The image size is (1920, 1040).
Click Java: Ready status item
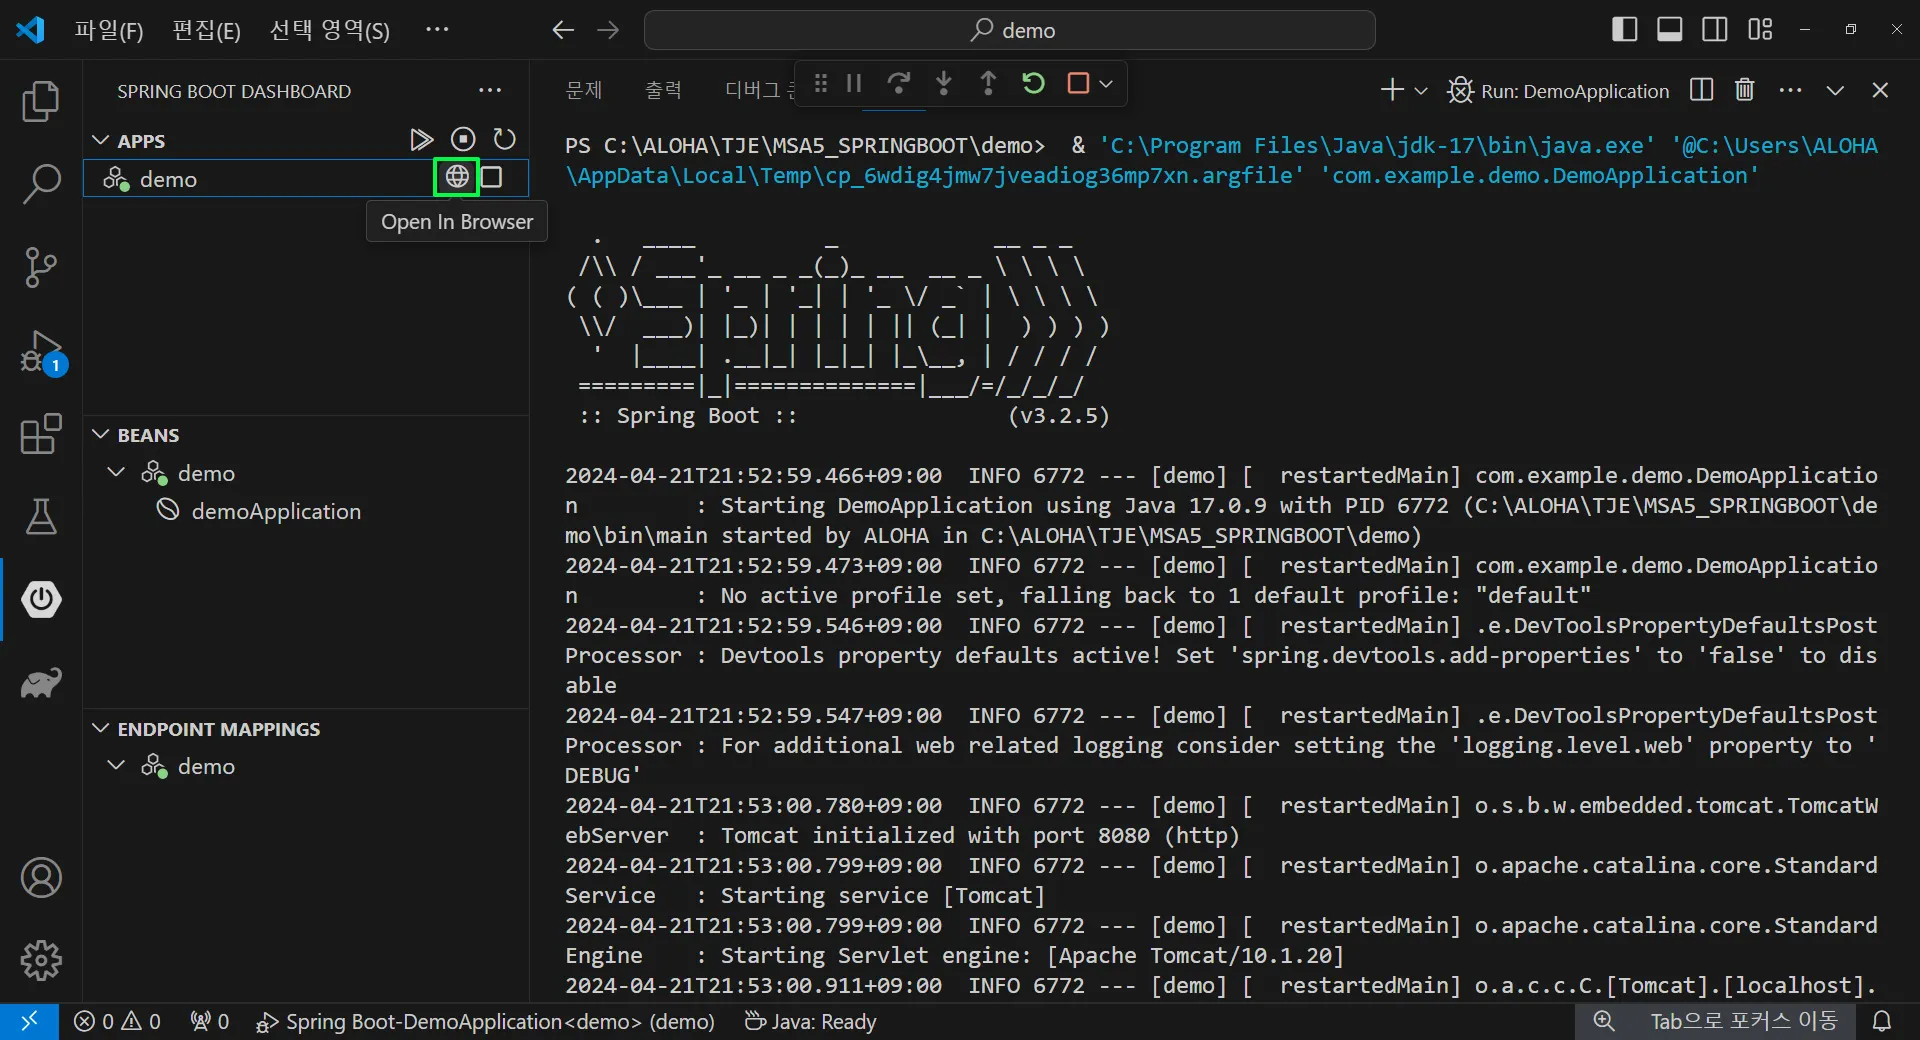pyautogui.click(x=811, y=1021)
